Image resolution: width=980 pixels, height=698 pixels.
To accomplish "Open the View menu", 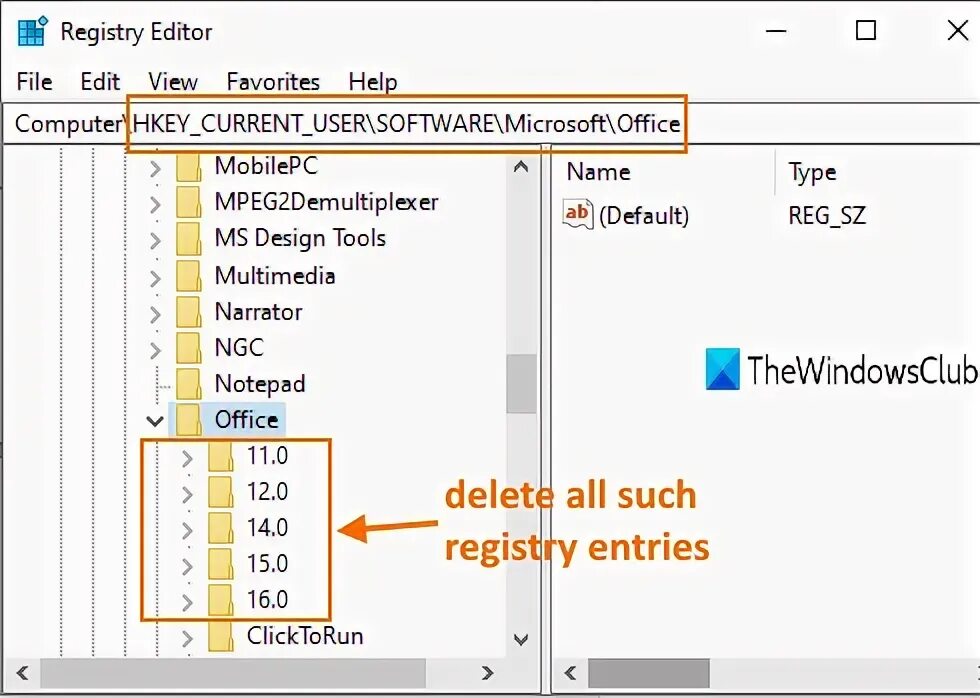I will click(172, 81).
